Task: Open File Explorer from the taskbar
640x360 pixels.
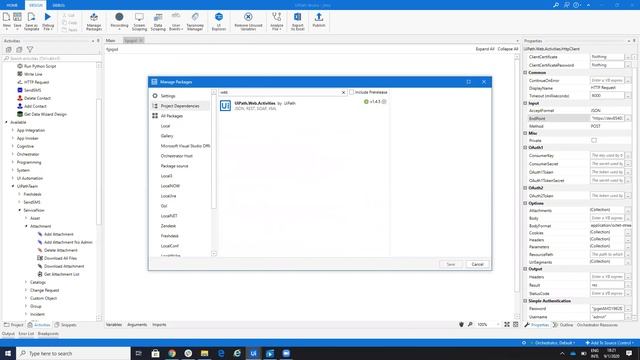Action: (x=204, y=353)
